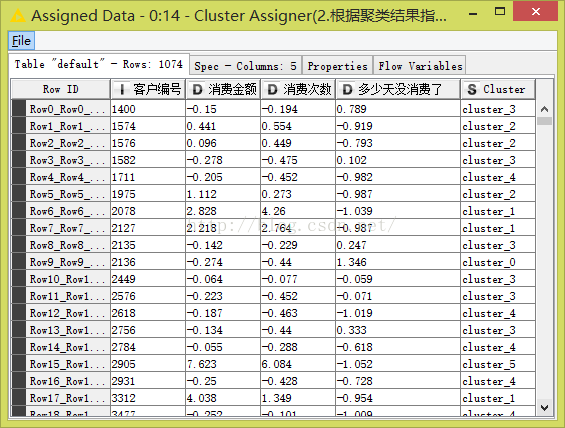
Task: Switch to the Spec Columns 5 tab
Action: (245, 66)
